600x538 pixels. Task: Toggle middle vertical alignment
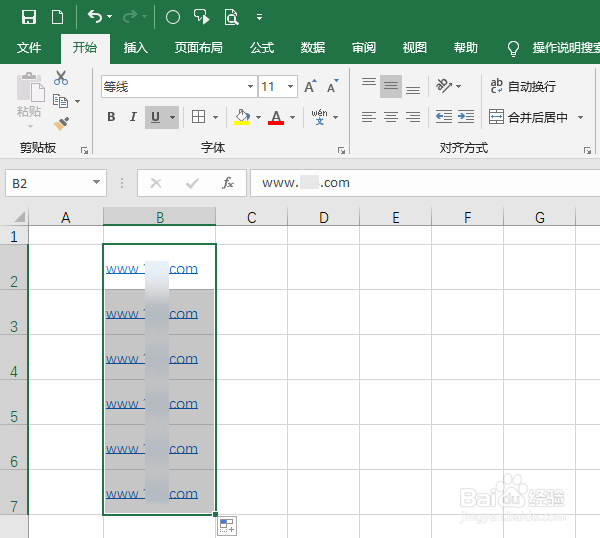click(x=391, y=86)
